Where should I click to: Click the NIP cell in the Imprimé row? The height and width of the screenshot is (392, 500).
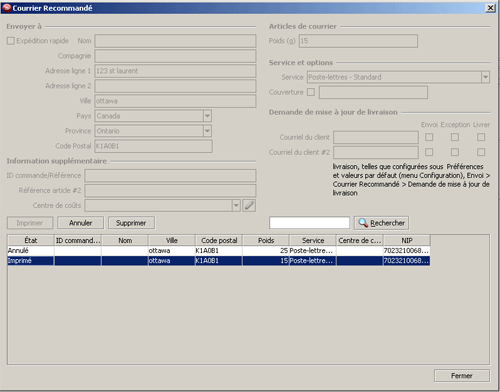(407, 260)
